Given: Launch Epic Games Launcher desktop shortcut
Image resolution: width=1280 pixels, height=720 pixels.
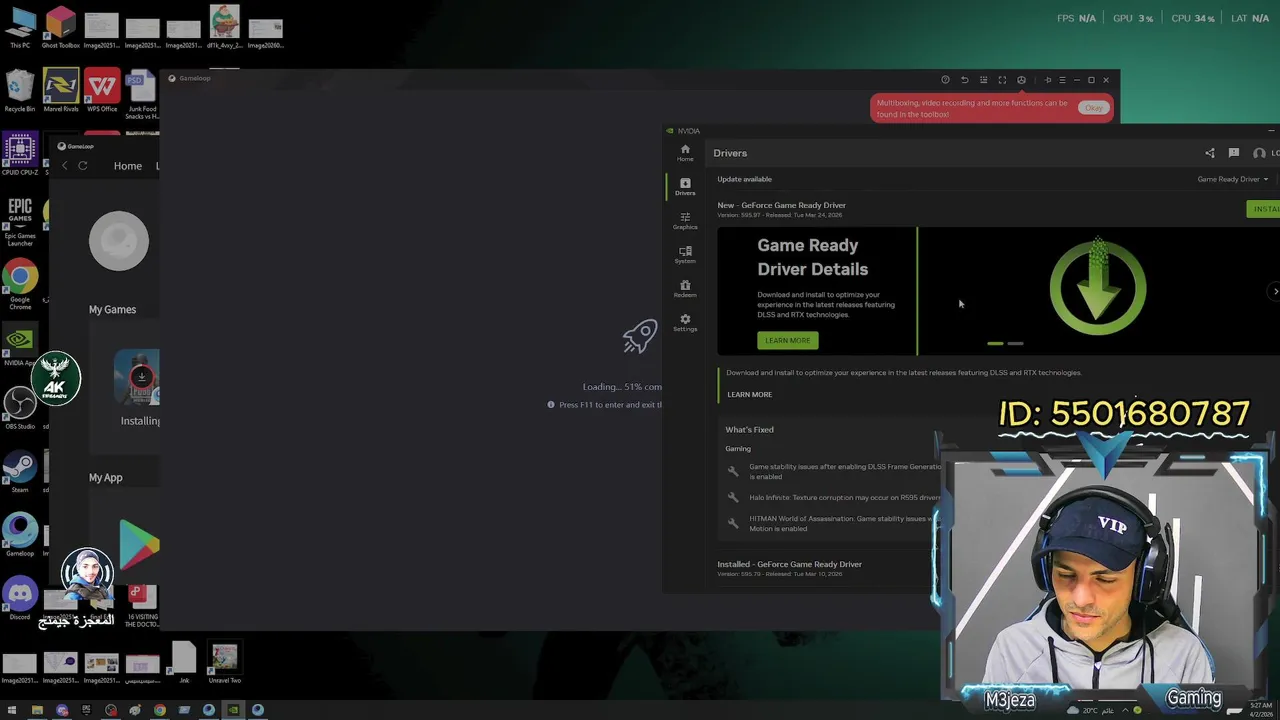Looking at the screenshot, I should coord(20,222).
